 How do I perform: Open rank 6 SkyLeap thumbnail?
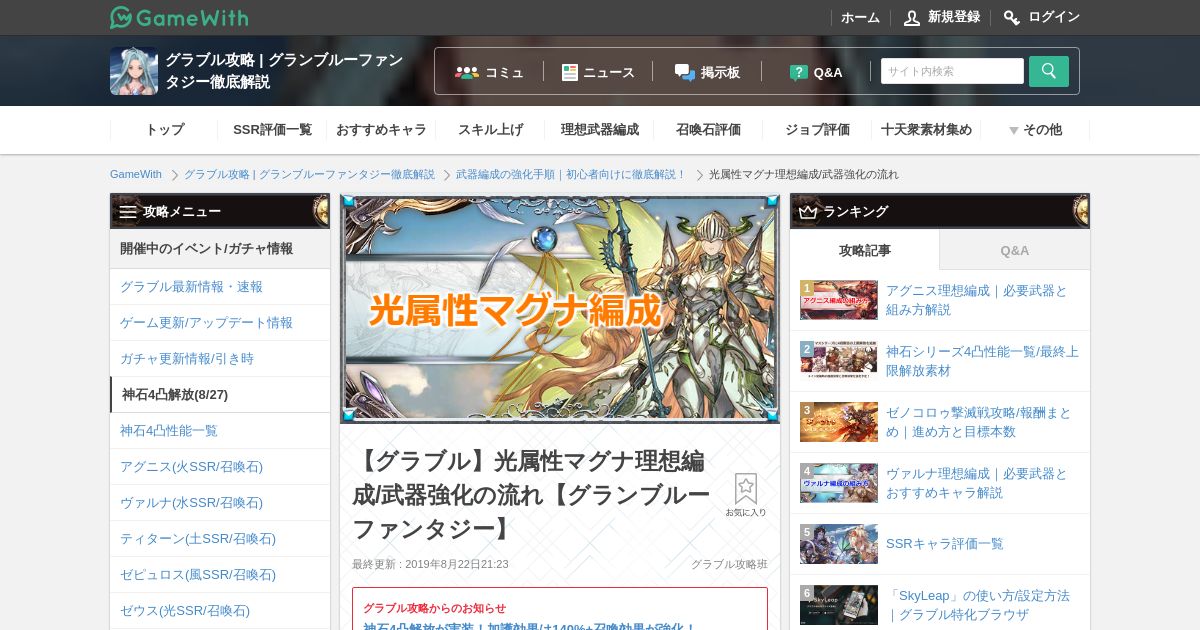[839, 605]
